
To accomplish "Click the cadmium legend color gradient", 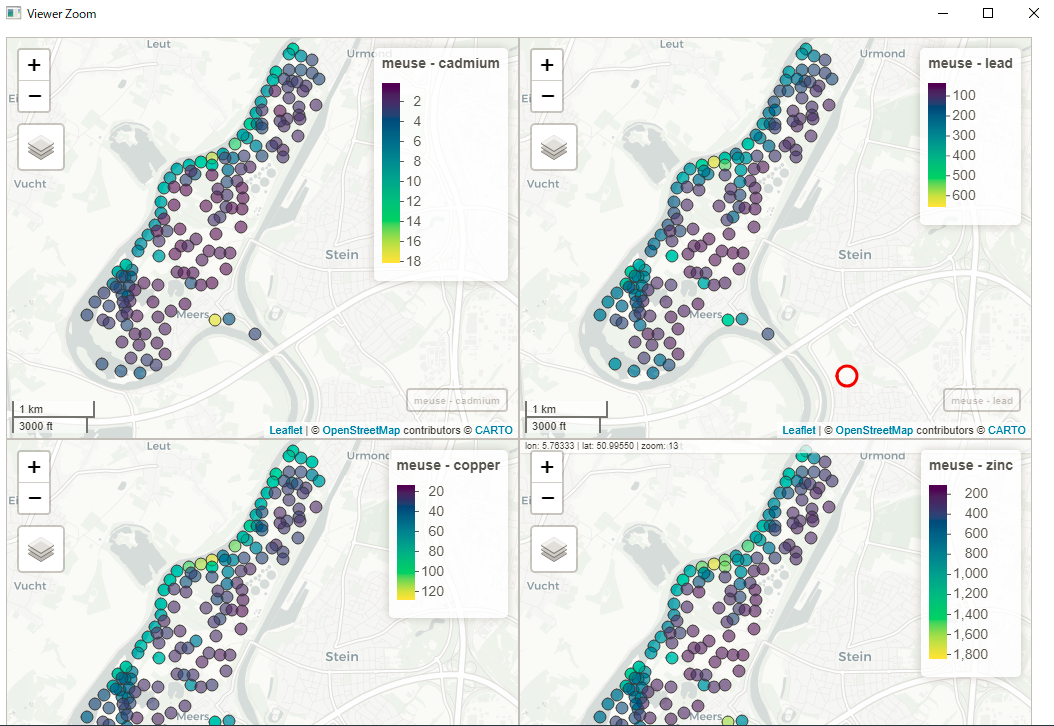I will tap(390, 173).
